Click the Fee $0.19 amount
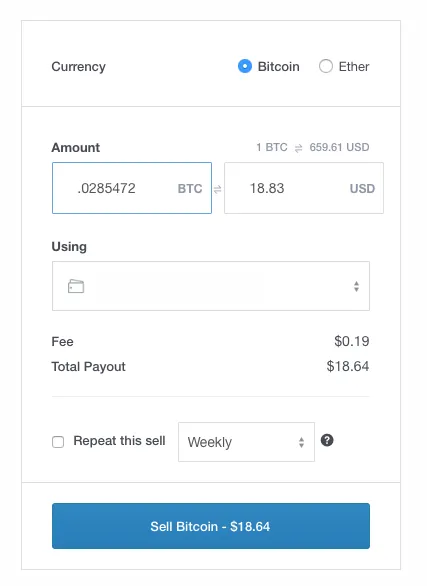The width and height of the screenshot is (427, 586). [x=352, y=341]
